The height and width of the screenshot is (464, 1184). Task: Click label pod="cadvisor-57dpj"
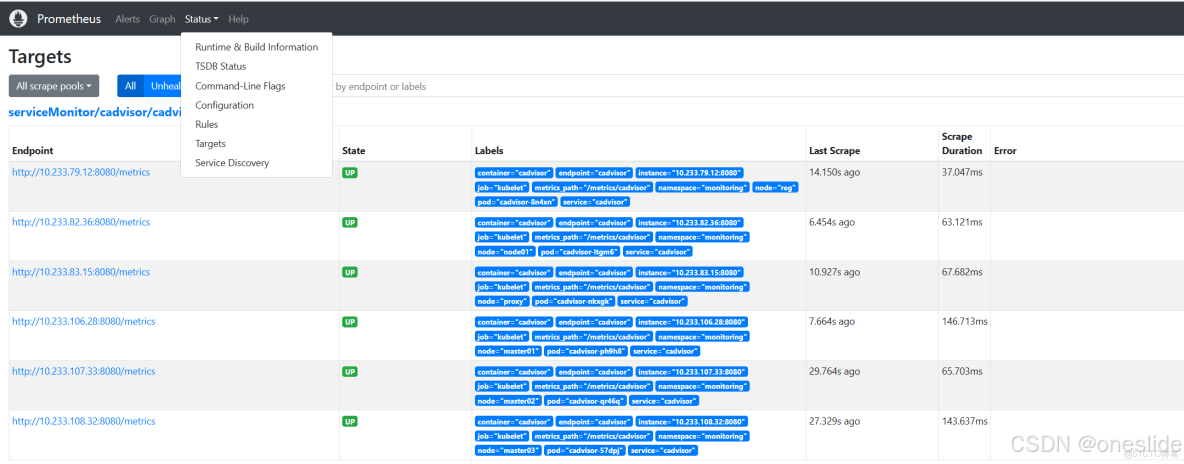coord(585,450)
